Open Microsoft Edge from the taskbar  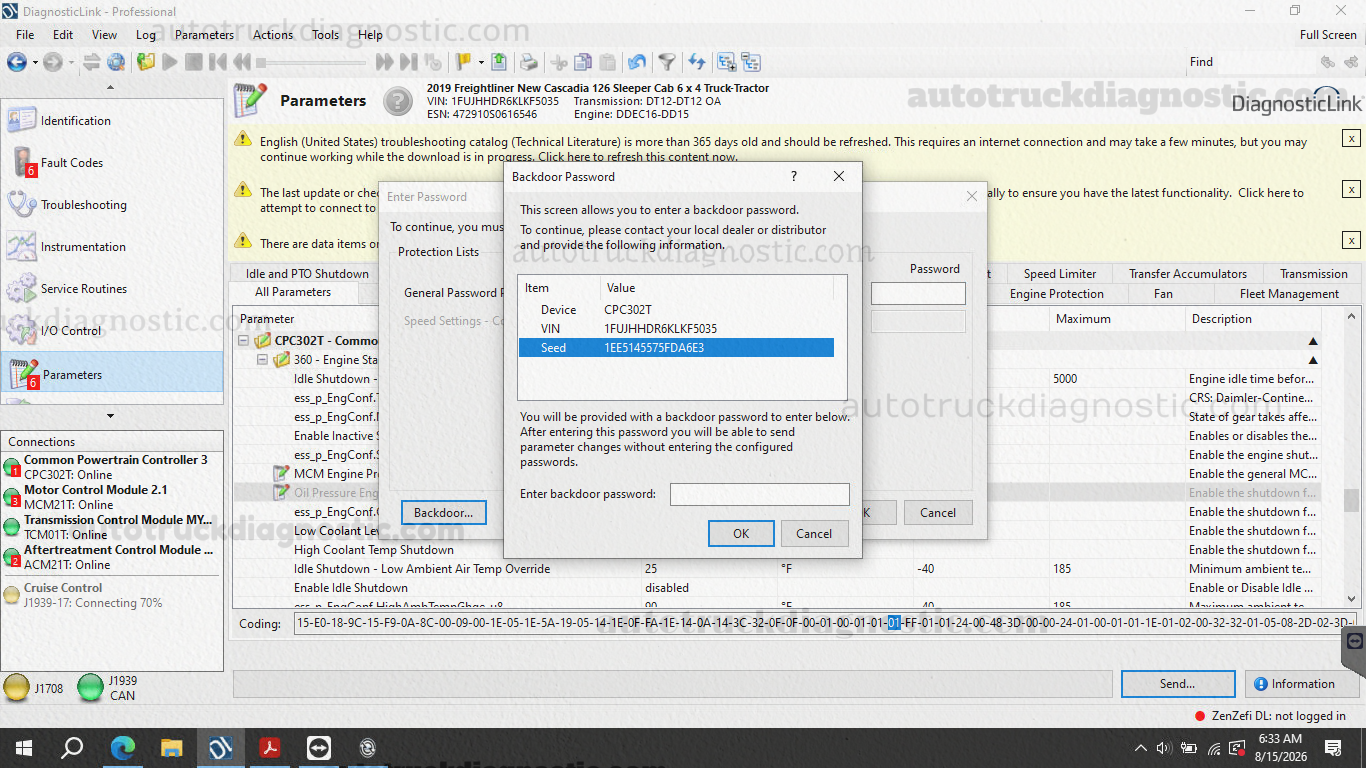coord(123,748)
